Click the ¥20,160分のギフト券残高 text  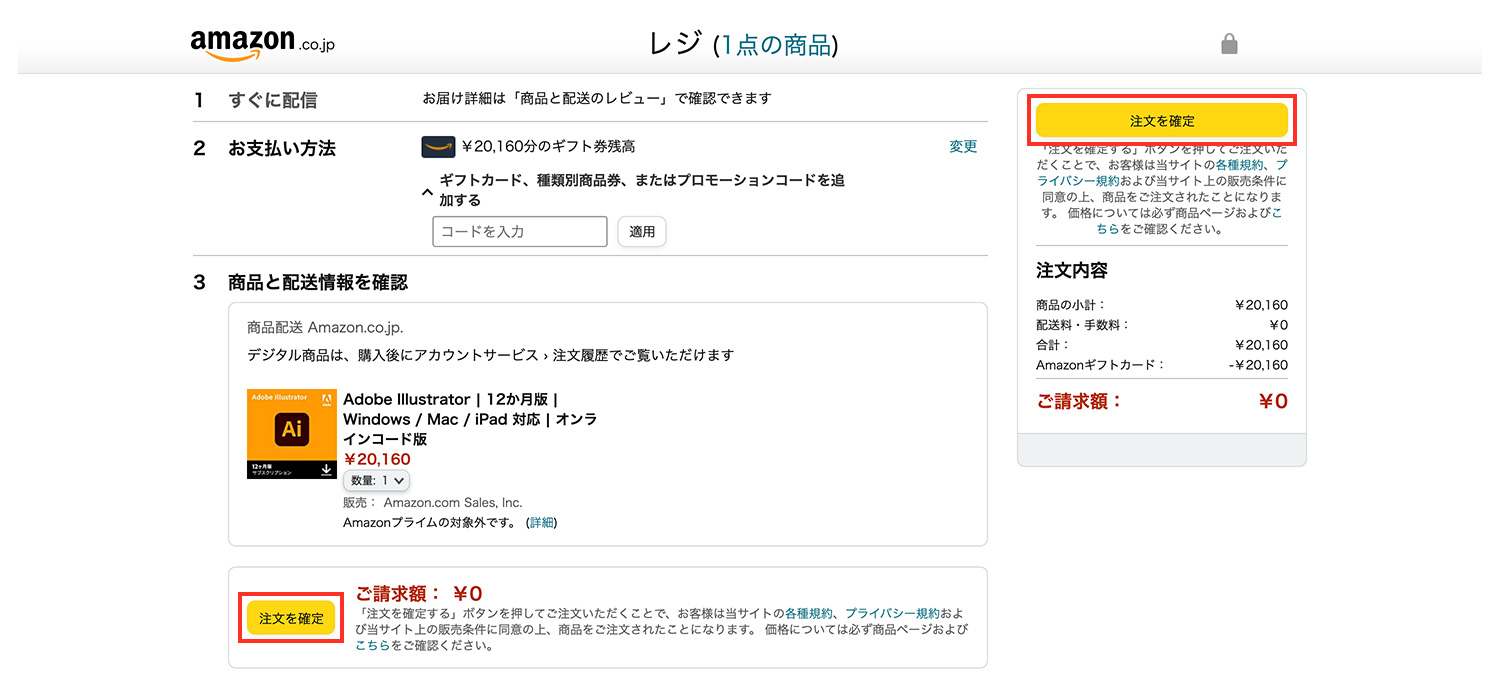coord(548,147)
